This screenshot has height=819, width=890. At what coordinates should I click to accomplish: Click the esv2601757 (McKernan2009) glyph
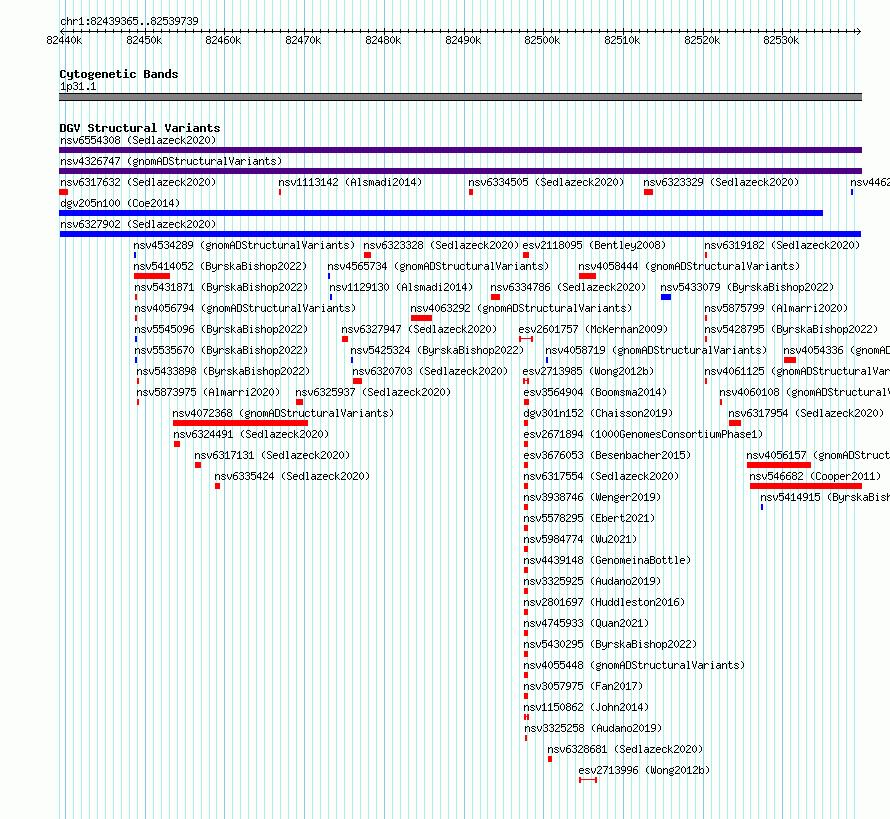tap(526, 339)
